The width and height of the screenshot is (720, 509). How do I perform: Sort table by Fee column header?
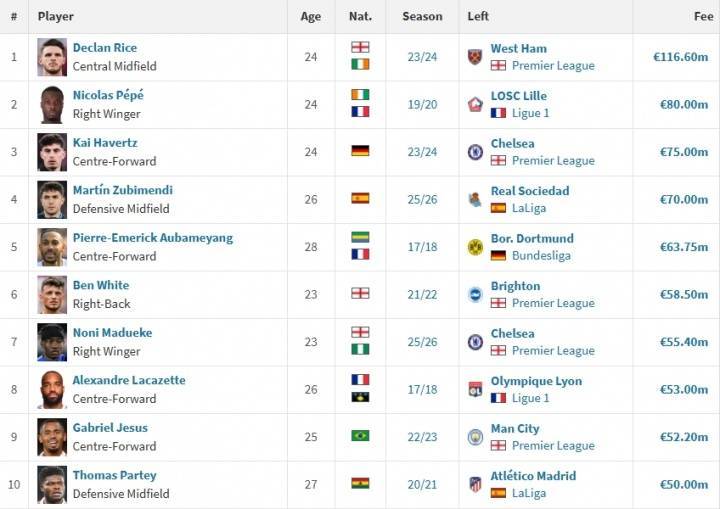coord(703,17)
